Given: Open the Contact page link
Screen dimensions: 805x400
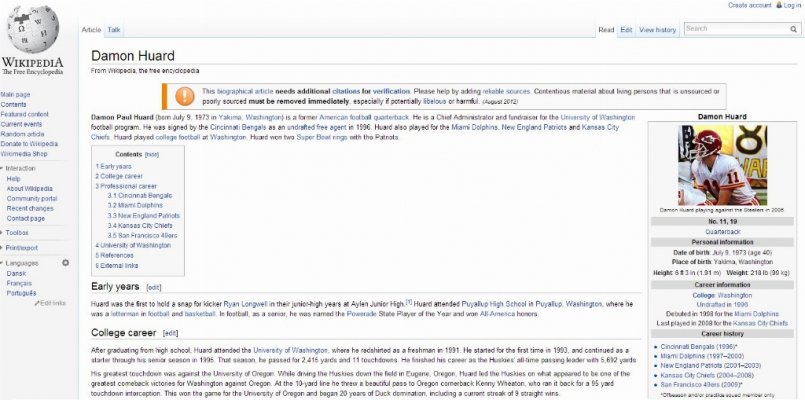Looking at the screenshot, I should (x=26, y=218).
